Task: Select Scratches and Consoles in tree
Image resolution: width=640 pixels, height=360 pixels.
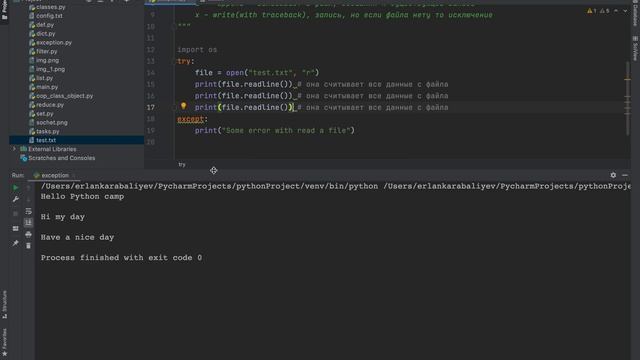Action: pyautogui.click(x=61, y=158)
